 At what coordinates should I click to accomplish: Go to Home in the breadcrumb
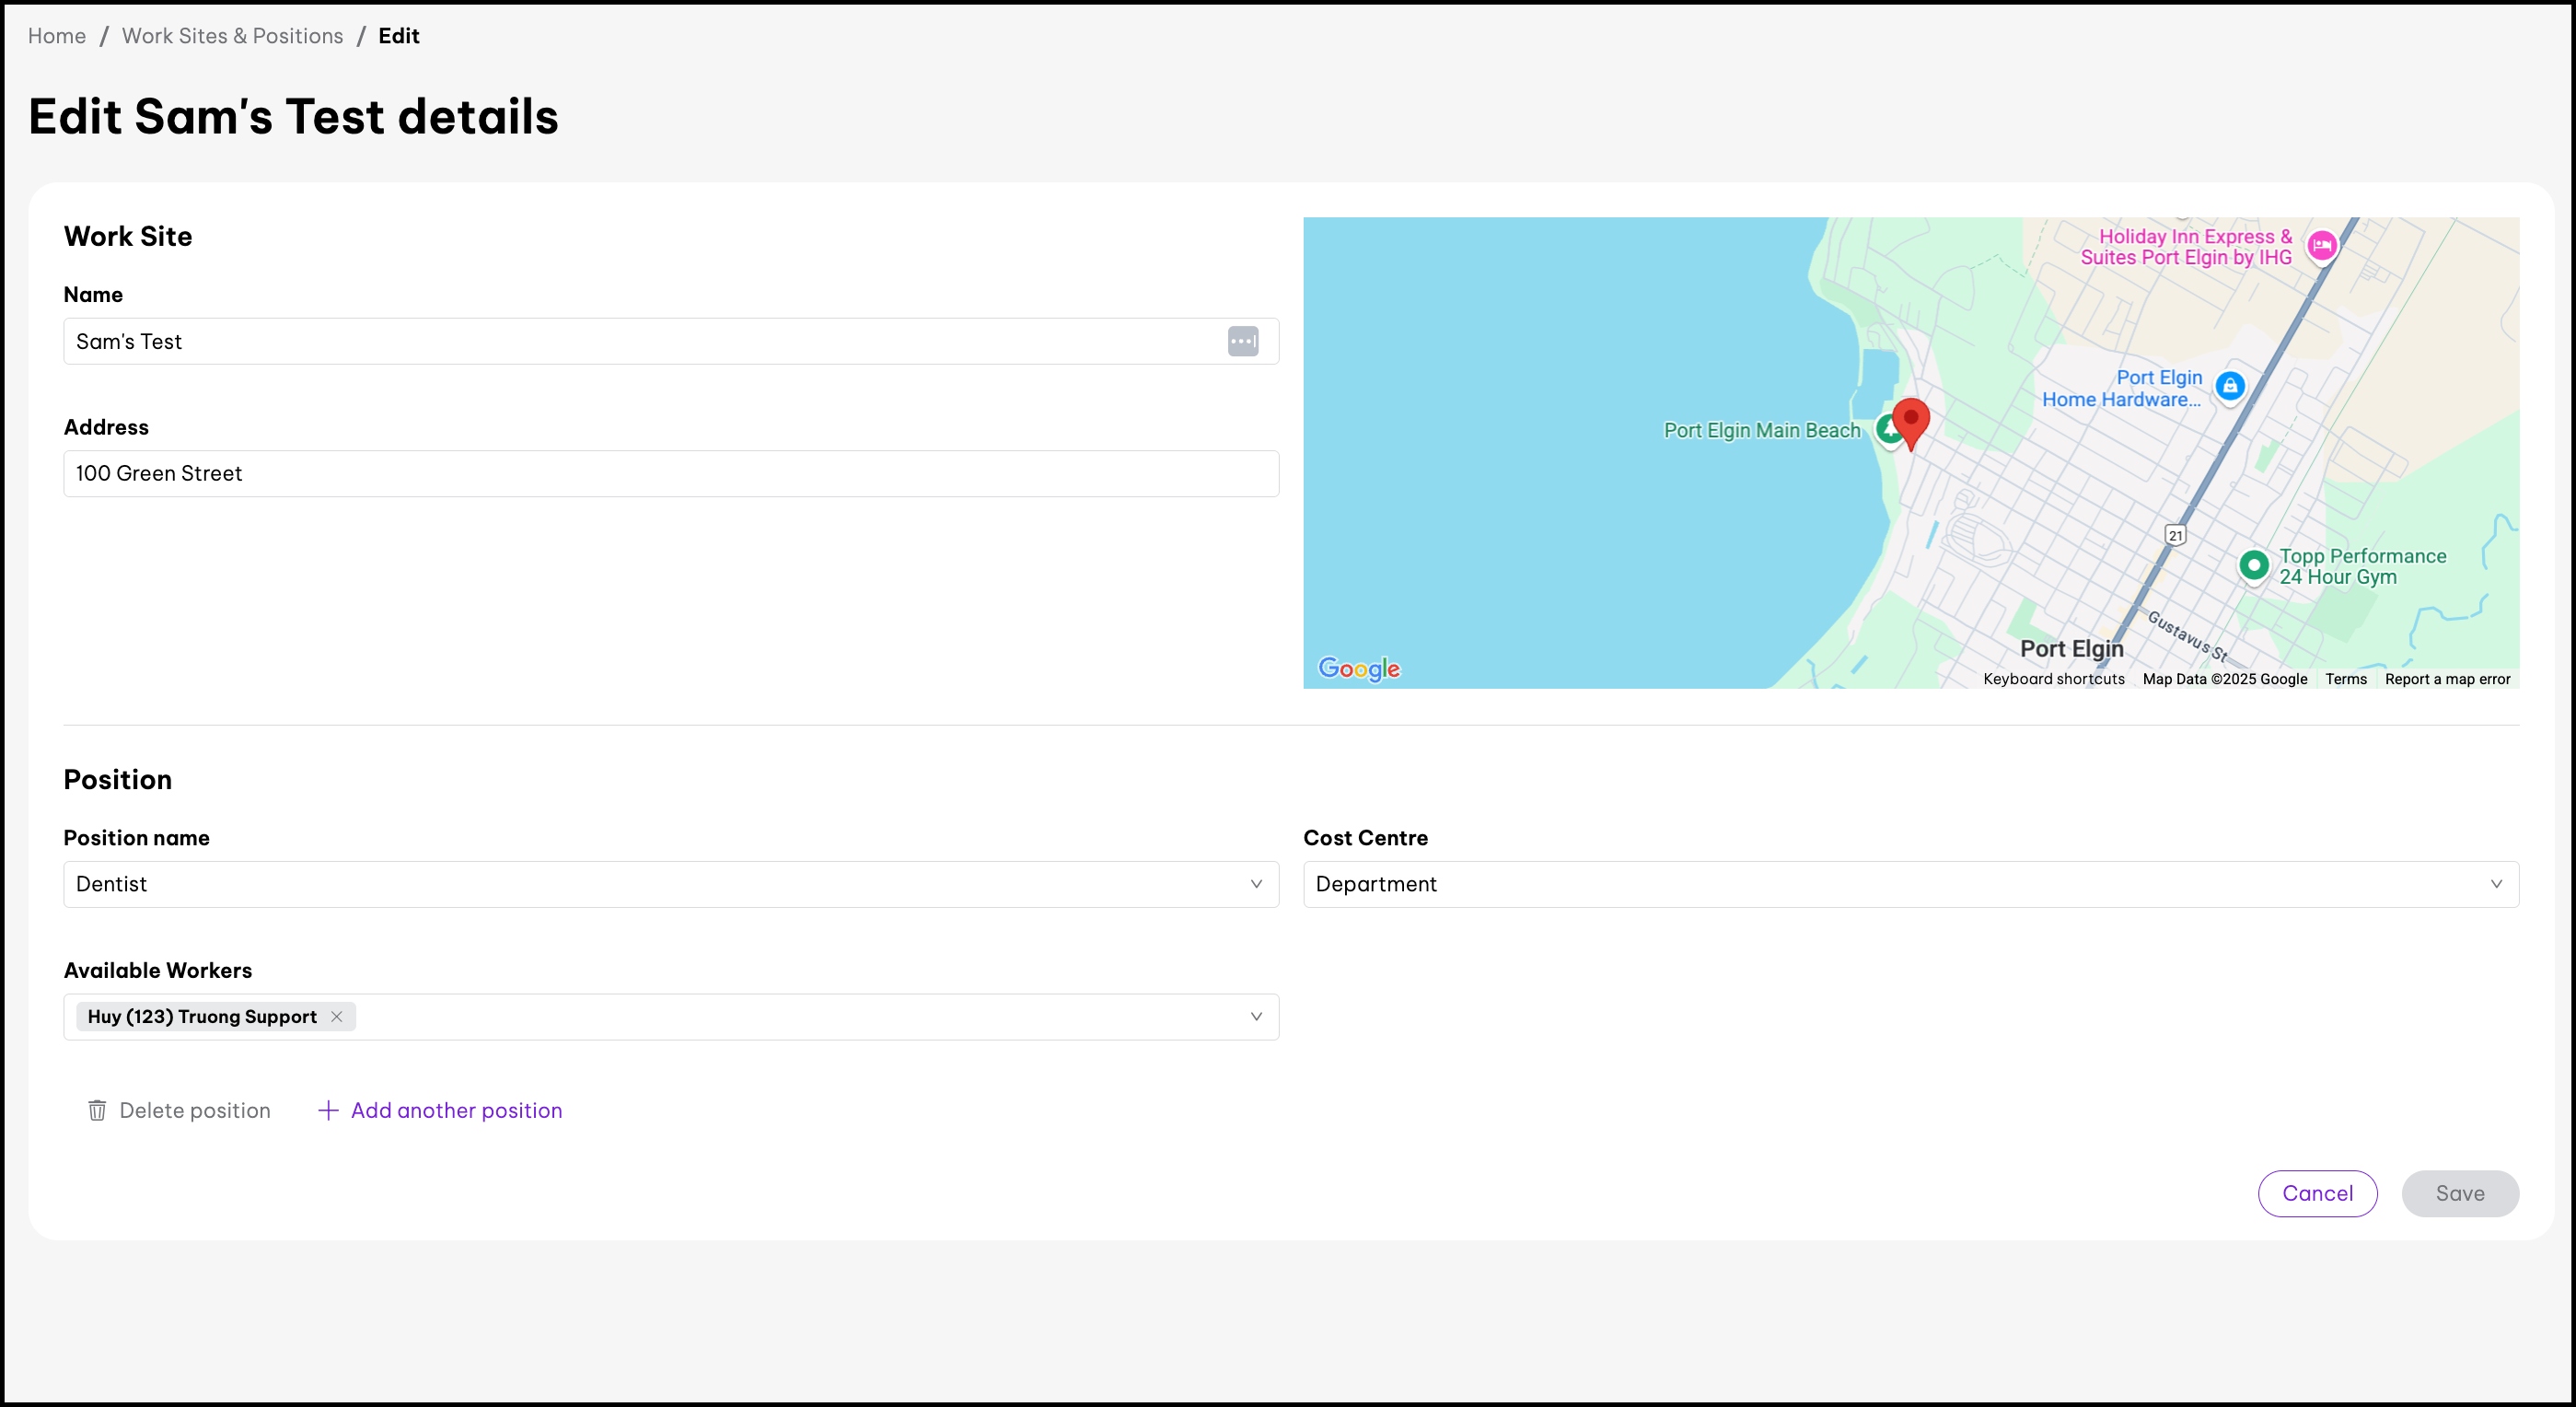57,36
